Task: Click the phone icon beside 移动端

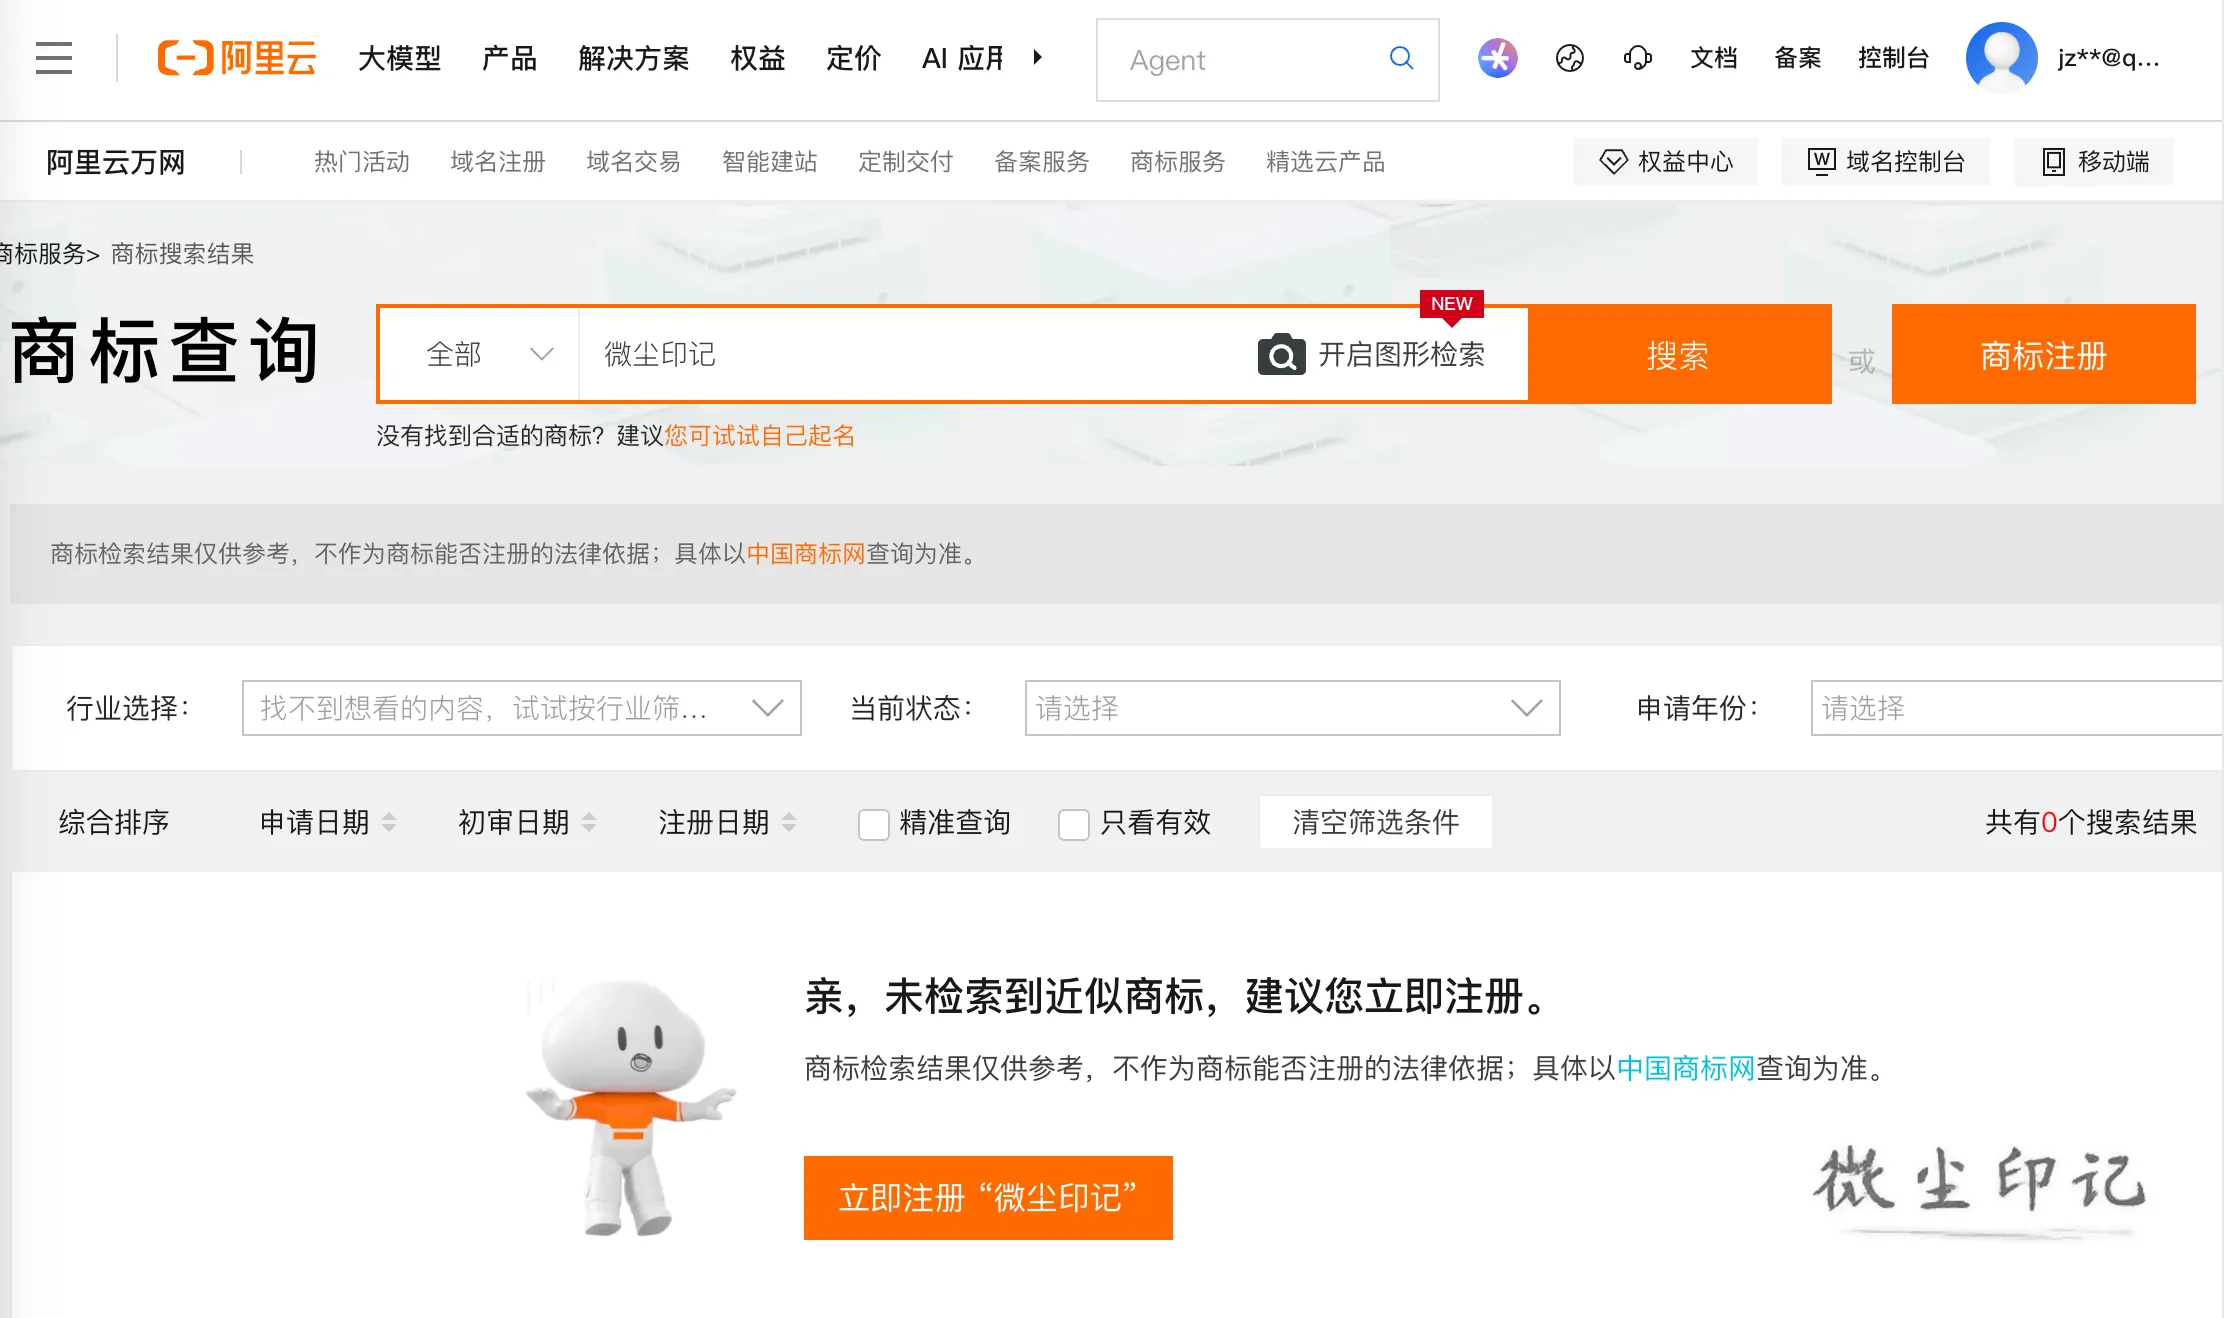Action: pos(2053,161)
